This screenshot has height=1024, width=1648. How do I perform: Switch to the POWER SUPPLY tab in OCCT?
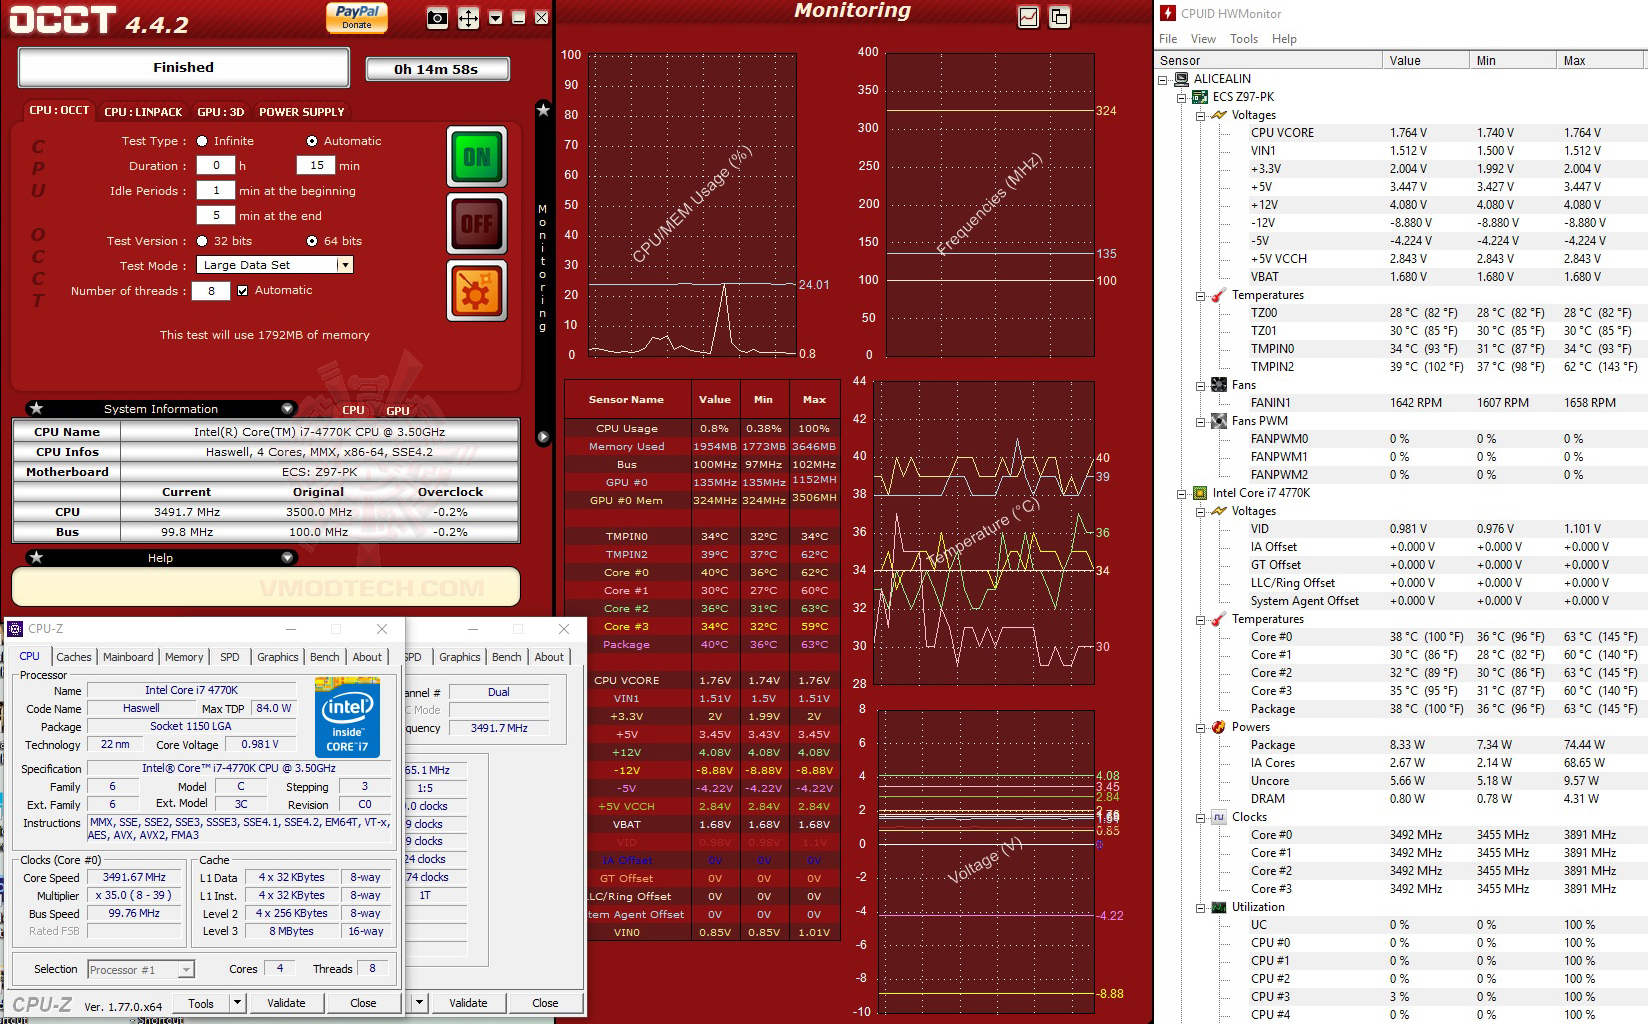pyautogui.click(x=301, y=111)
